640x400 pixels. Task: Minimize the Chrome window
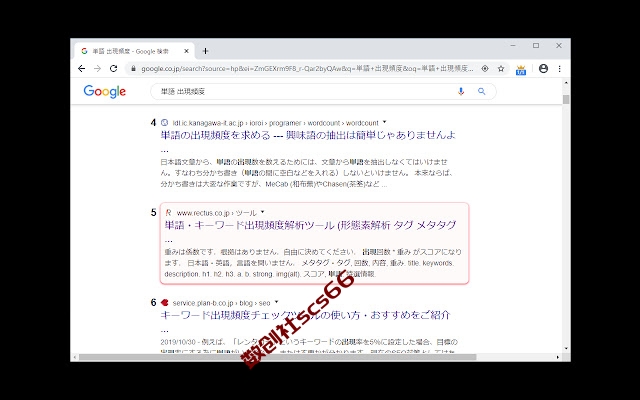(x=513, y=46)
